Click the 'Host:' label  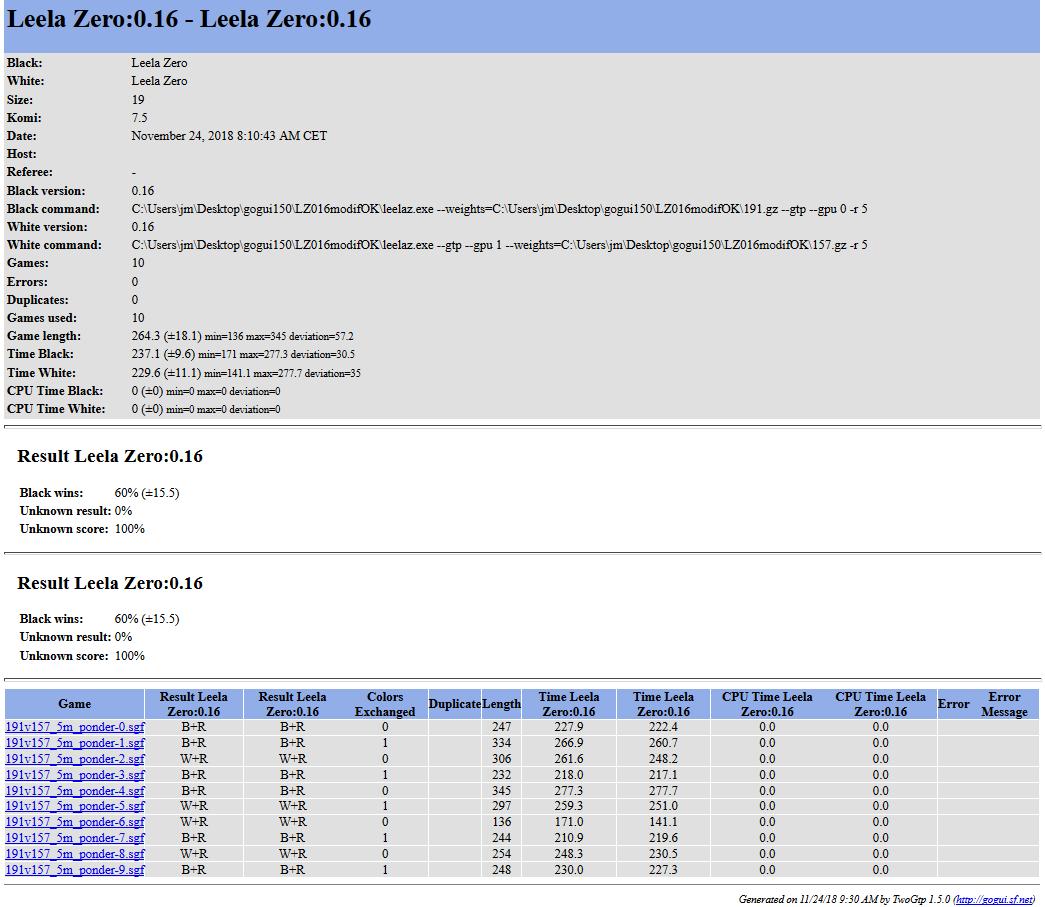point(22,154)
